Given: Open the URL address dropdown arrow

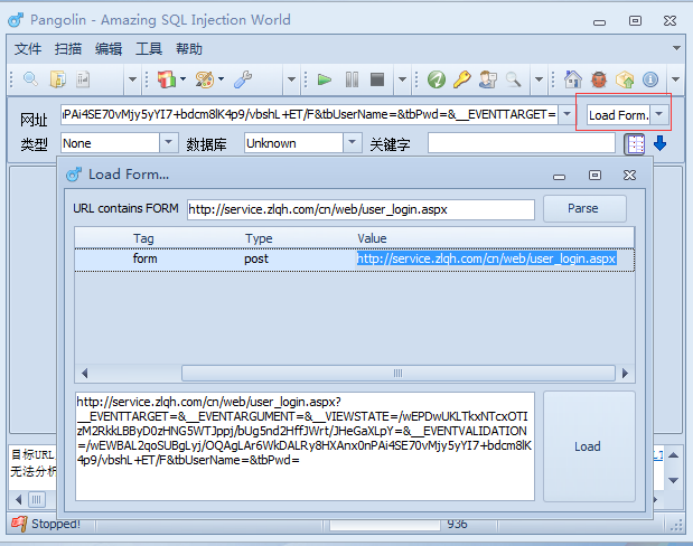Looking at the screenshot, I should click(x=567, y=115).
